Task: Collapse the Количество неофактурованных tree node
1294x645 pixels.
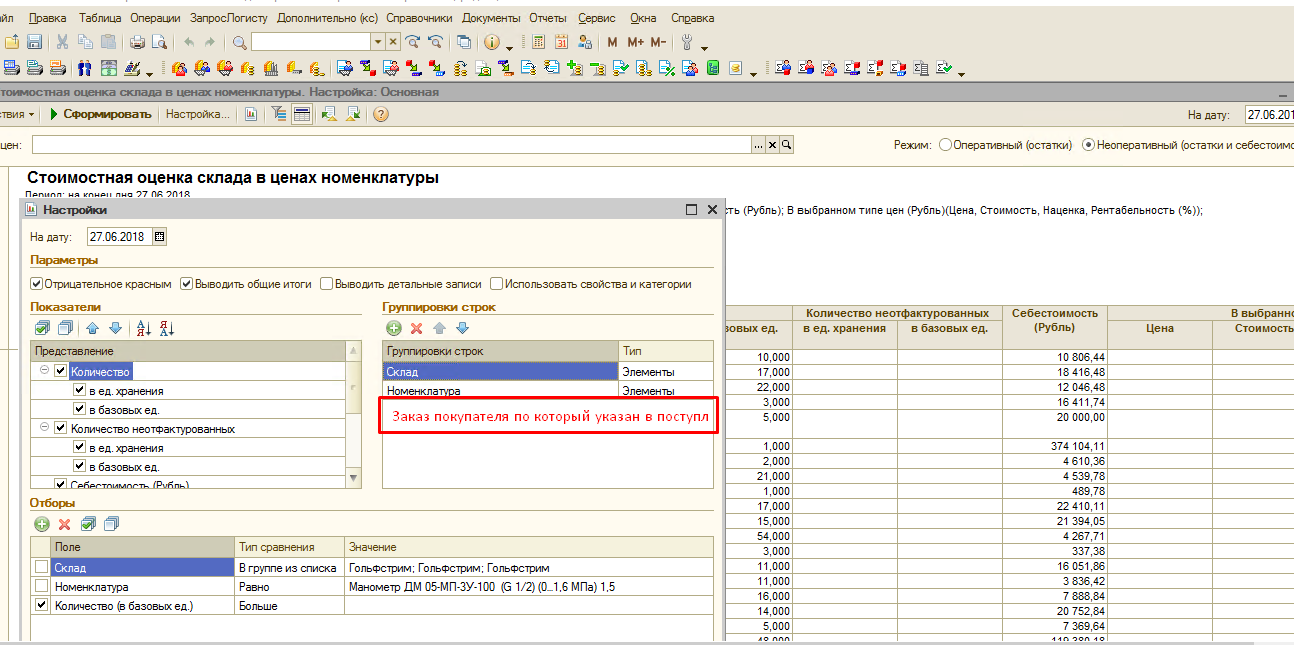Action: pyautogui.click(x=45, y=429)
